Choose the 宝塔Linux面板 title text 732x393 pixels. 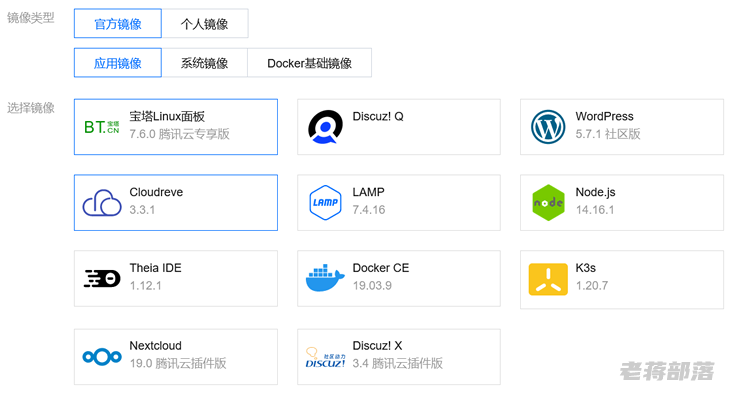(x=167, y=116)
